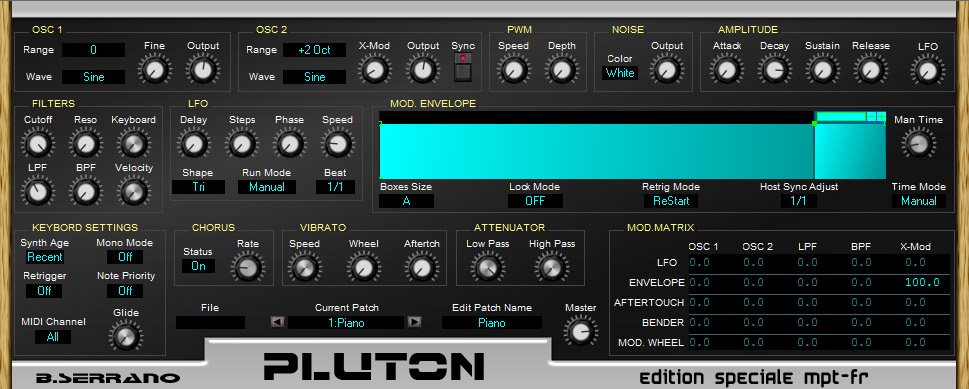Screen dimensions: 969x389
Task: Click the Vibrato Speed knob
Action: 304,267
